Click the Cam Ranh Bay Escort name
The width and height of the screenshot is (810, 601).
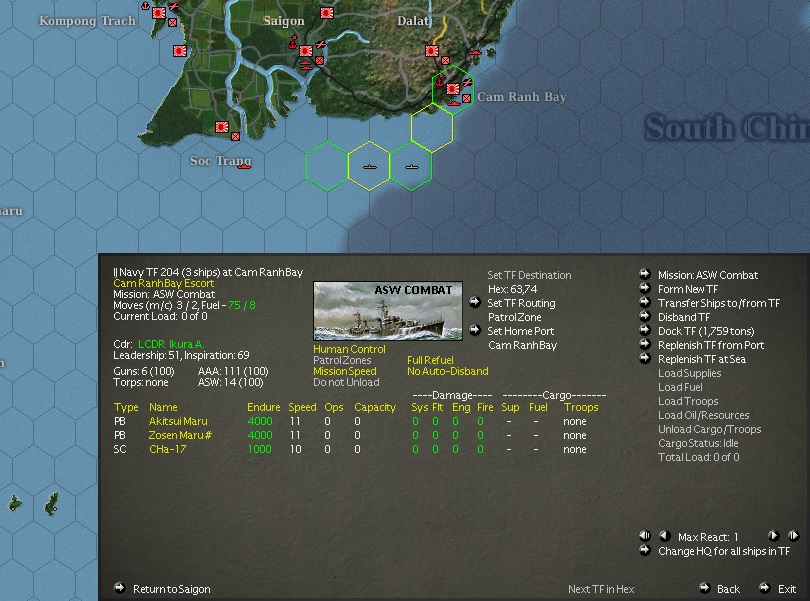point(163,283)
